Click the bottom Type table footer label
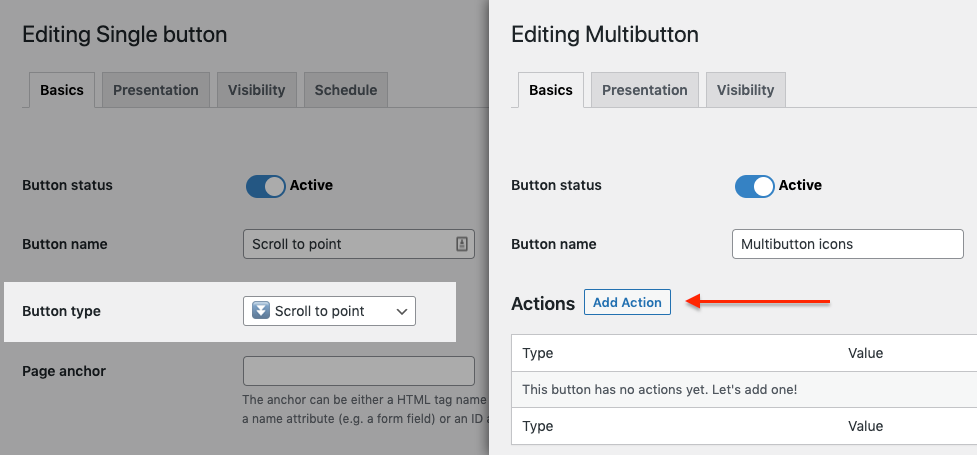Viewport: 977px width, 455px height. coord(538,426)
